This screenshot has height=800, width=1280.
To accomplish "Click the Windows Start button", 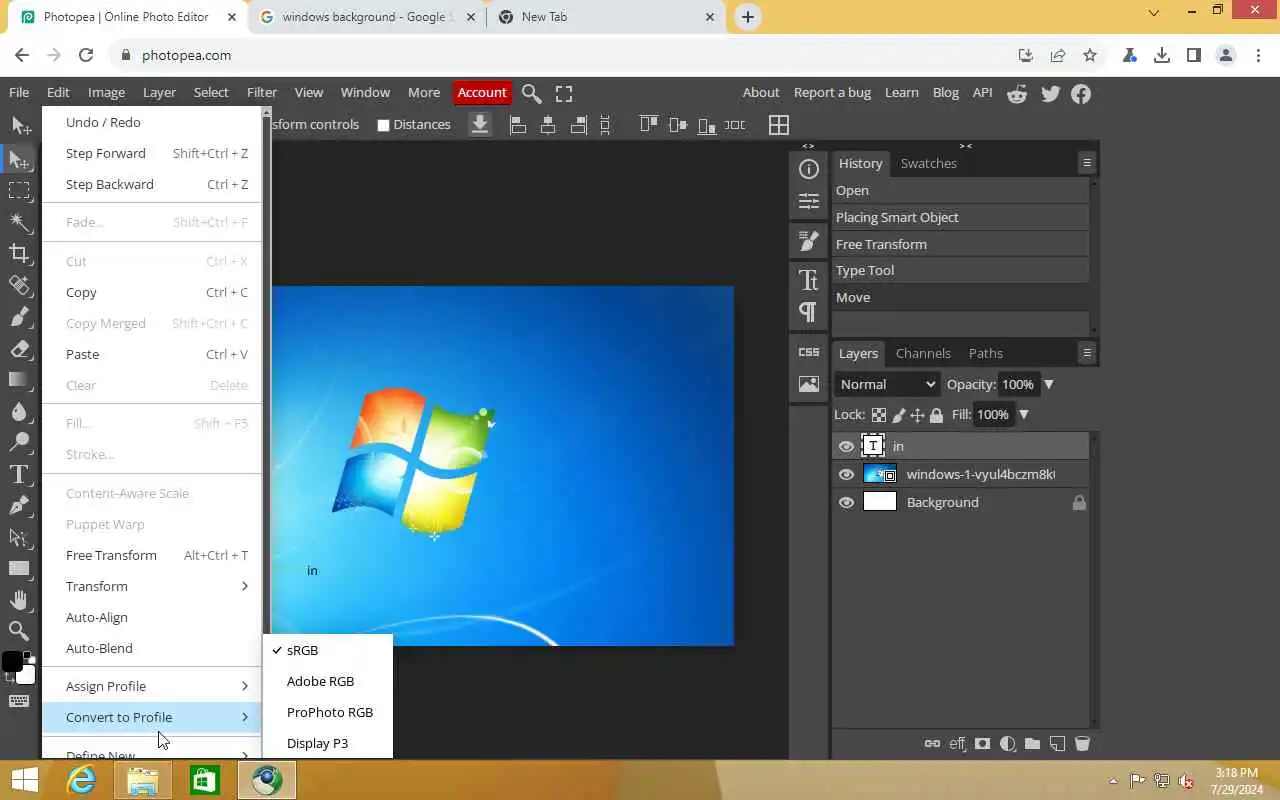I will (24, 780).
